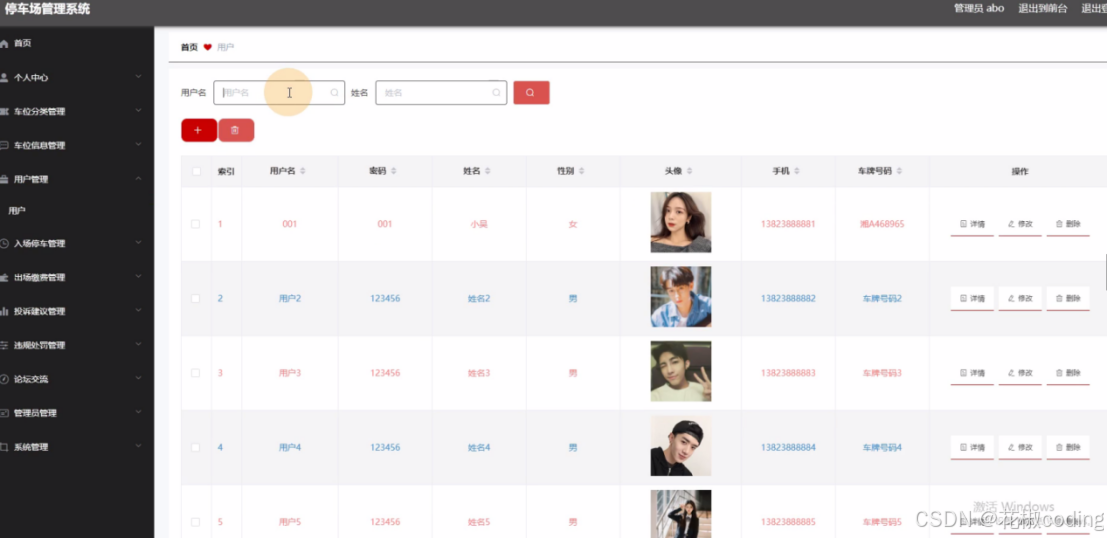Expand the 个人中心 chevron
The width and height of the screenshot is (1108, 539).
point(138,76)
